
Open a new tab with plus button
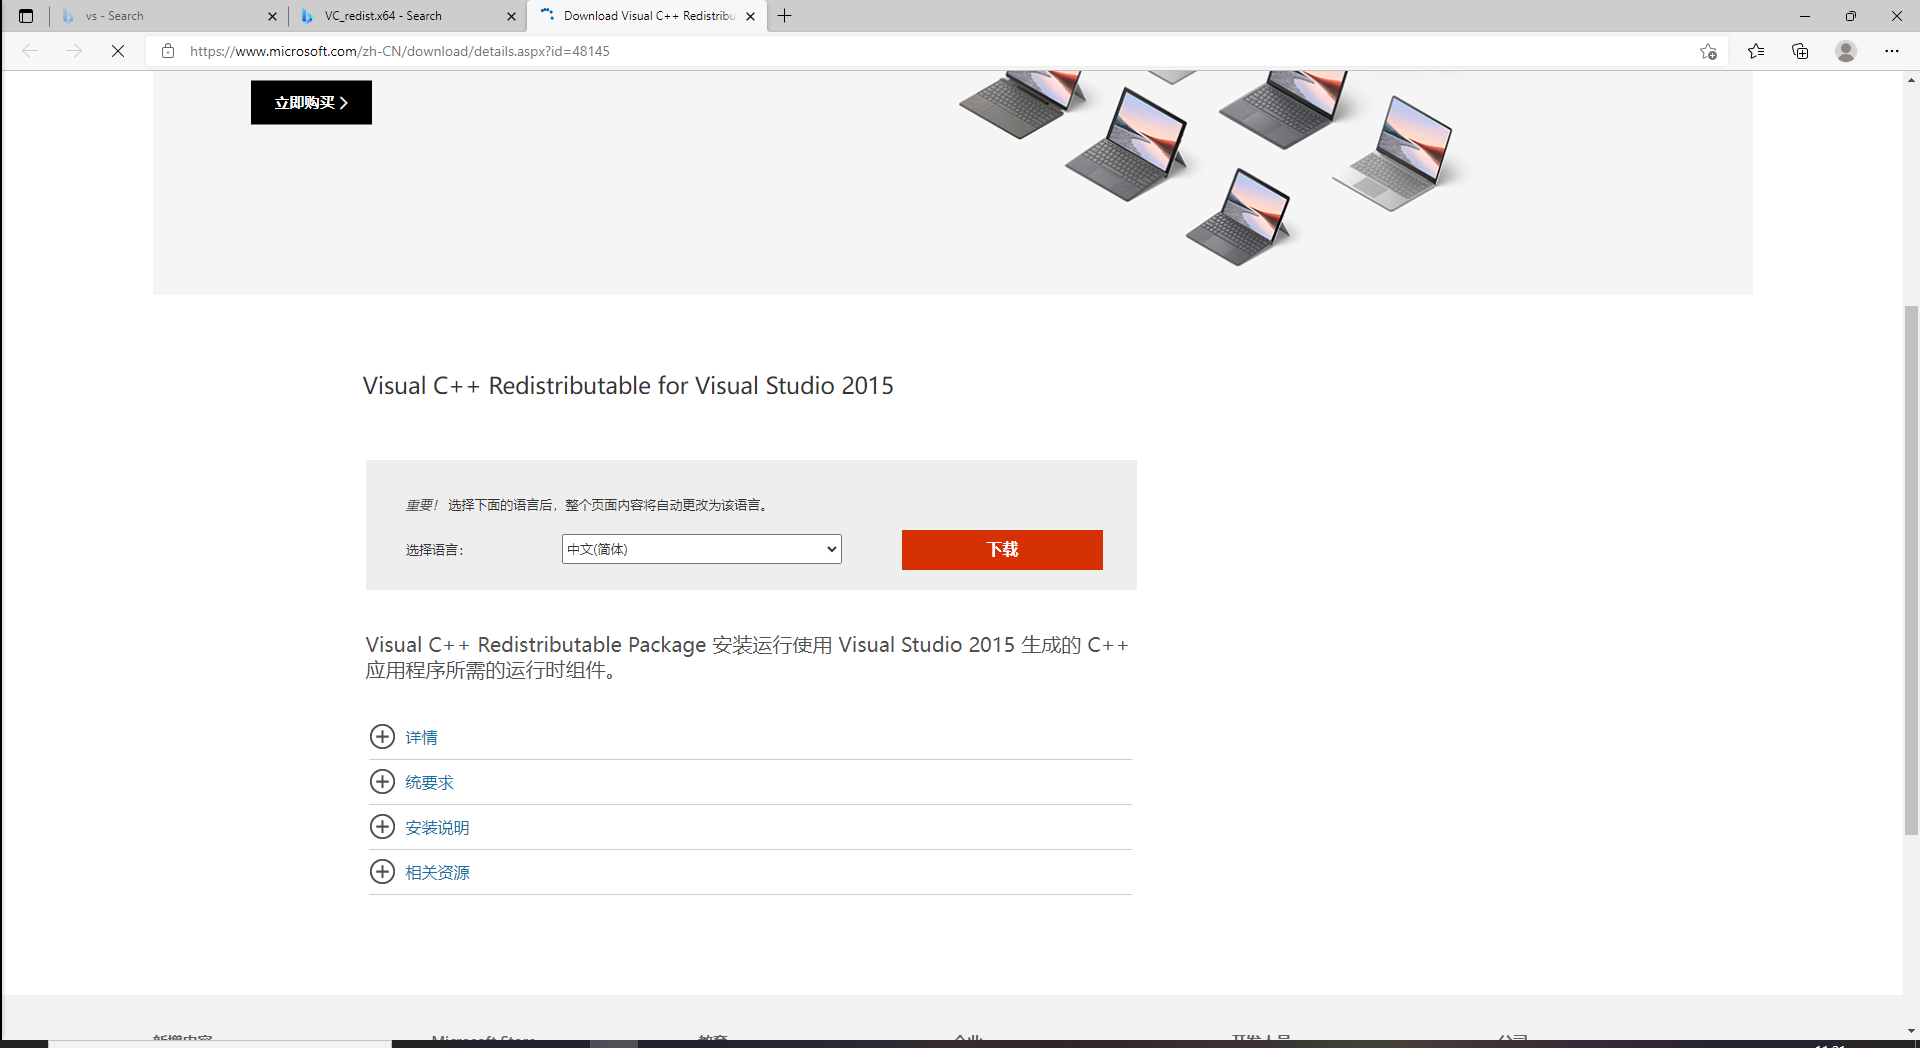pos(785,16)
